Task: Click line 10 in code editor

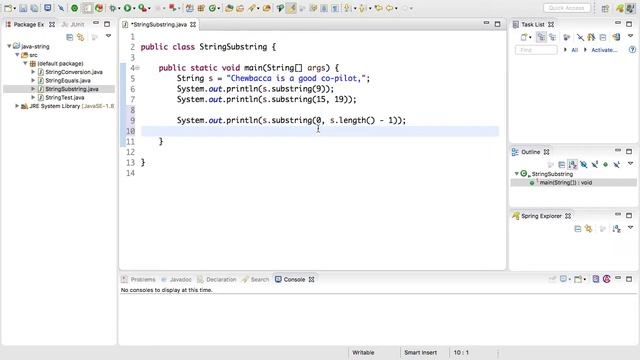Action: pyautogui.click(x=320, y=131)
